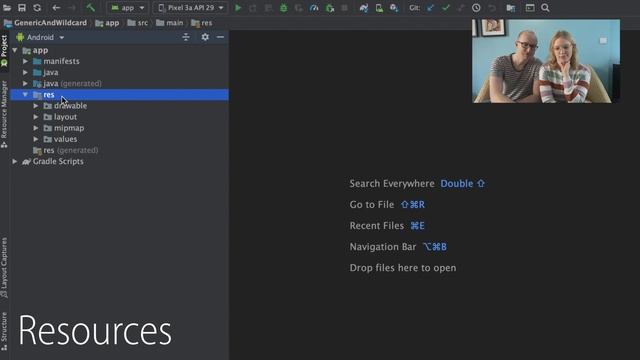Sync project with Gradle files icon

[x=364, y=8]
